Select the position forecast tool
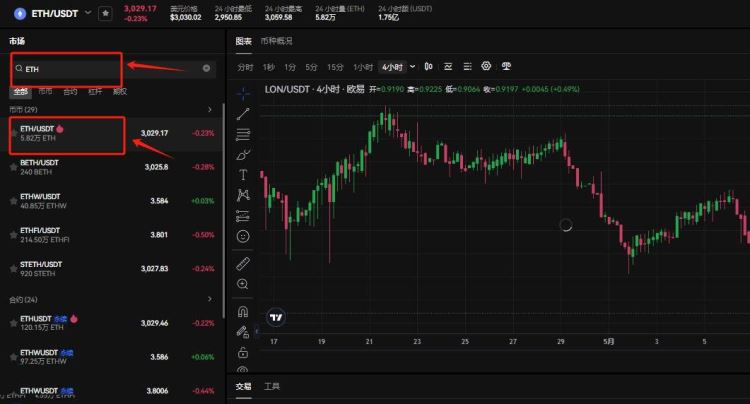Viewport: 750px width, 404px height. [243, 216]
